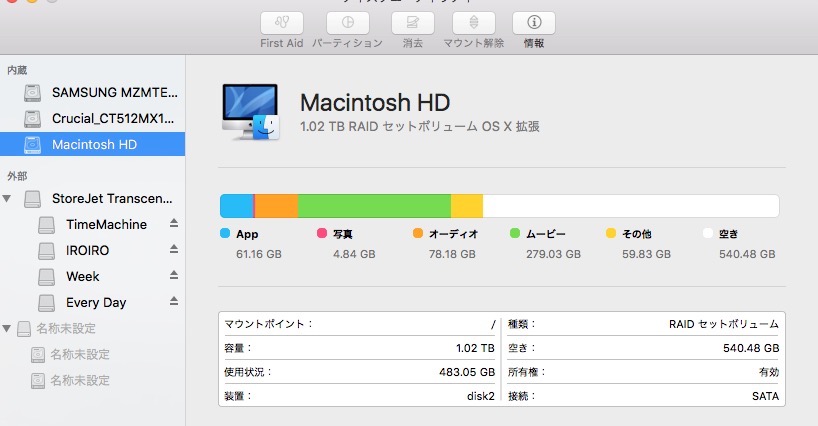
Task: Collapse the greyed 名称未設定 disk group
Action: pyautogui.click(x=9, y=328)
